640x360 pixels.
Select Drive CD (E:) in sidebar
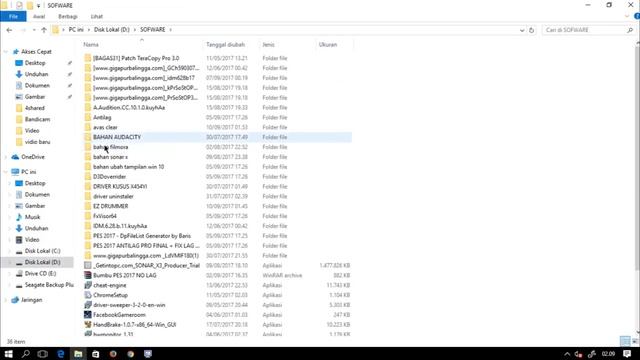tap(40, 274)
